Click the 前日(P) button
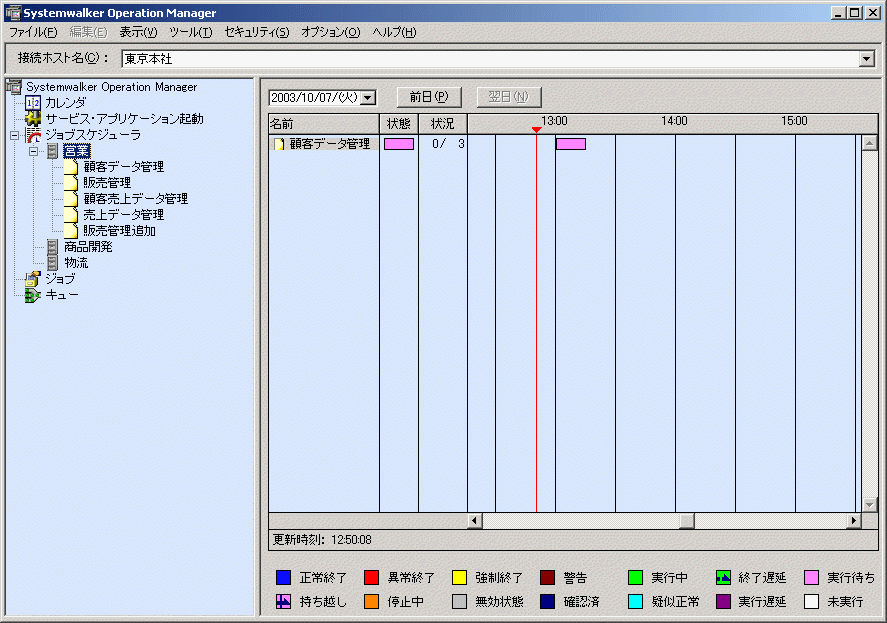Viewport: 887px width, 623px height. [x=429, y=97]
